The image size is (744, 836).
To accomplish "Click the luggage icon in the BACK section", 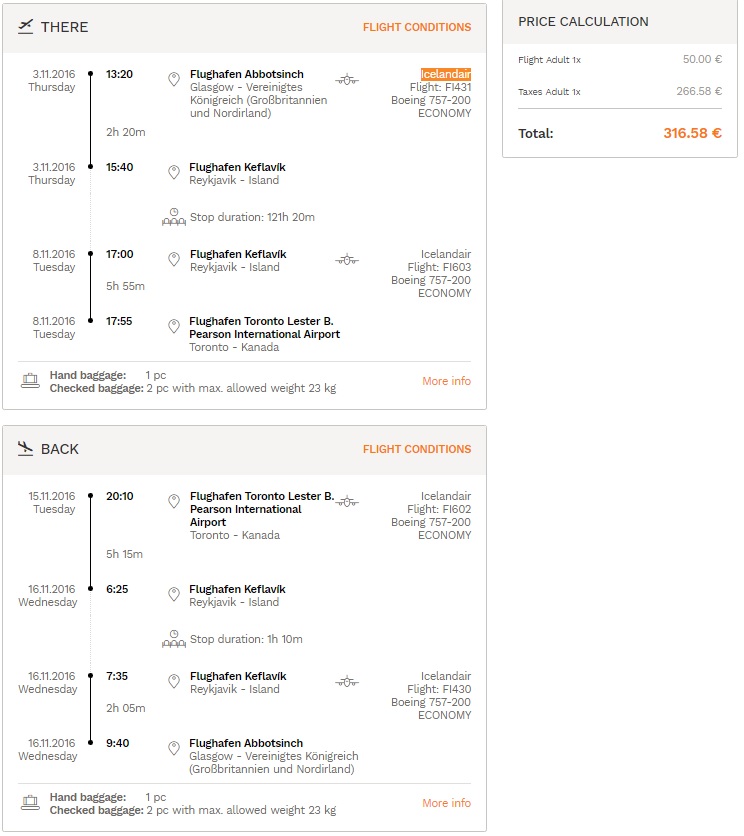I will 30,802.
